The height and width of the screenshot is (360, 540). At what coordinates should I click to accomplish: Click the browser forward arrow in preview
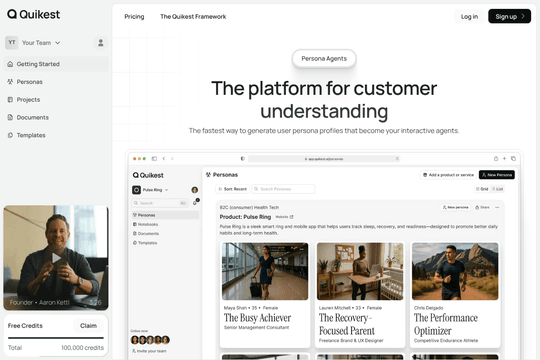coord(172,159)
